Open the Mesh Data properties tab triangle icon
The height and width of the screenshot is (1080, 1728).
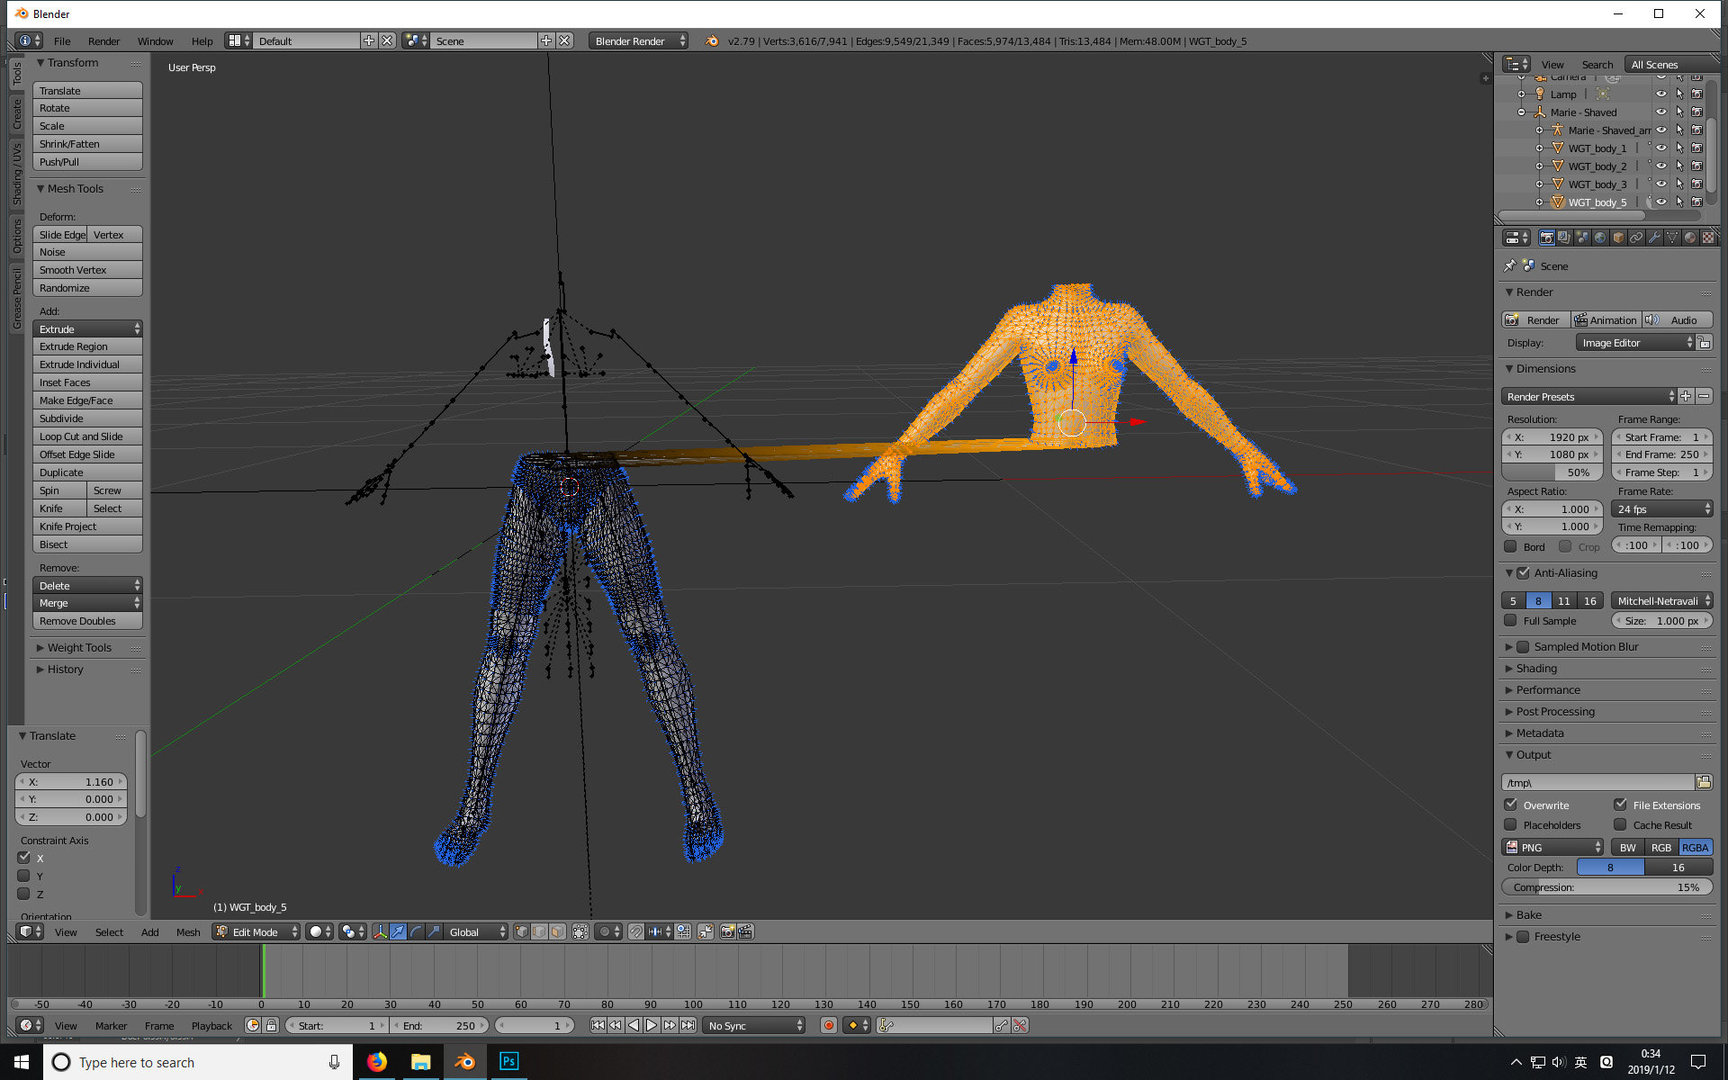pos(1672,238)
